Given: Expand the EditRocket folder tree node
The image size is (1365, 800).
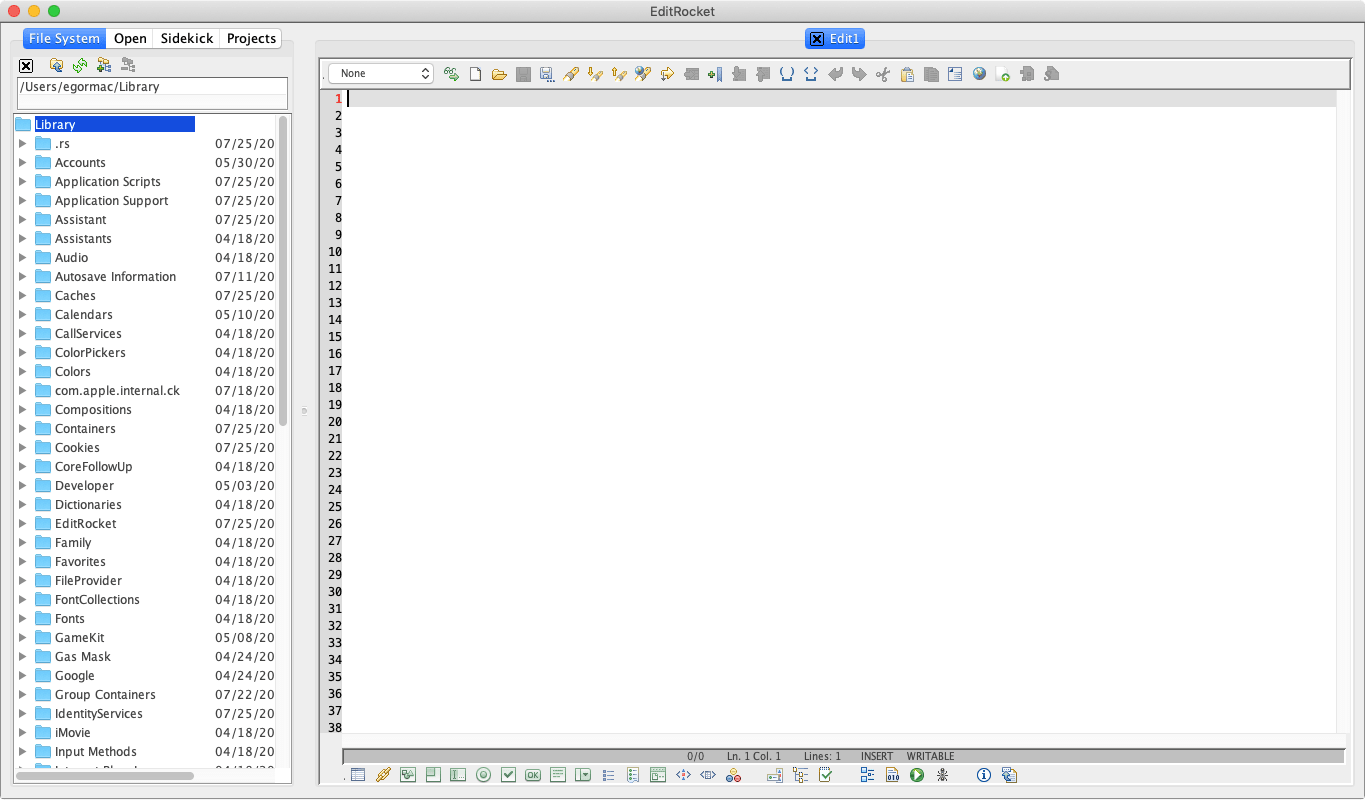Looking at the screenshot, I should (23, 524).
